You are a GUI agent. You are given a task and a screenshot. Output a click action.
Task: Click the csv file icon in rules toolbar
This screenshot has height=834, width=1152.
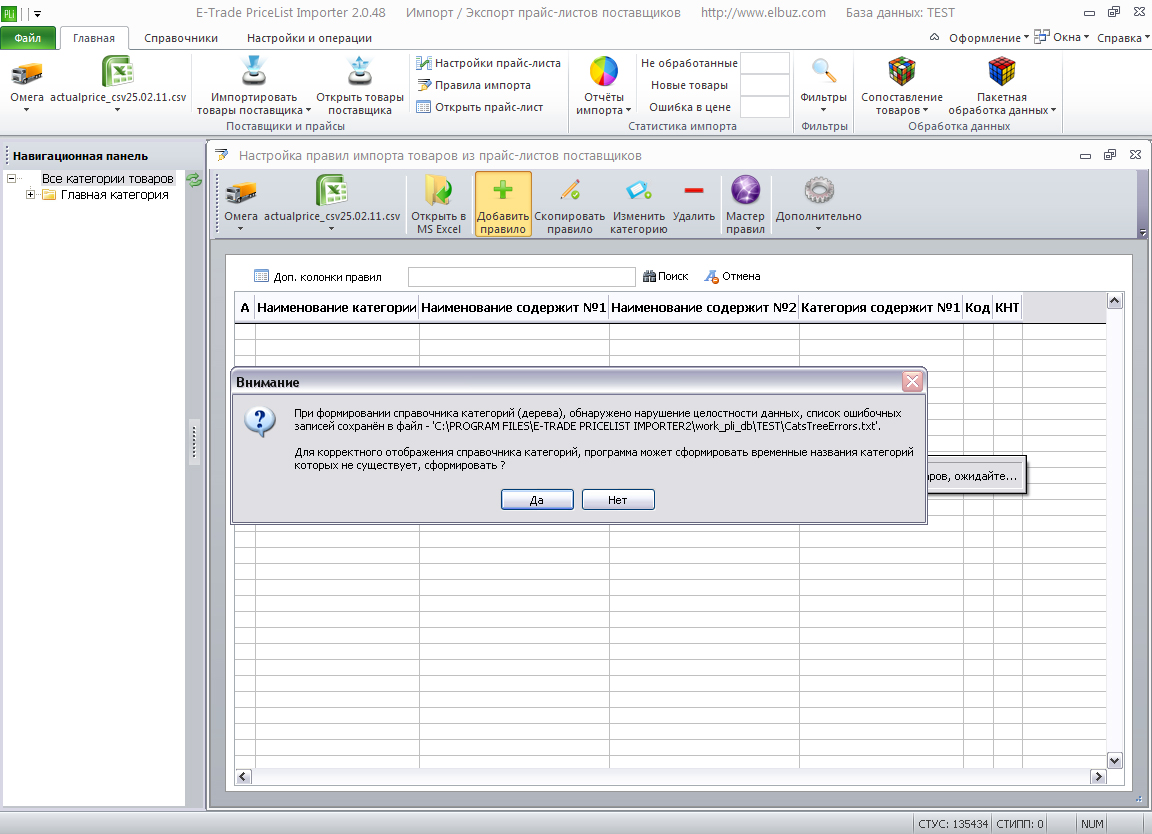pyautogui.click(x=332, y=191)
